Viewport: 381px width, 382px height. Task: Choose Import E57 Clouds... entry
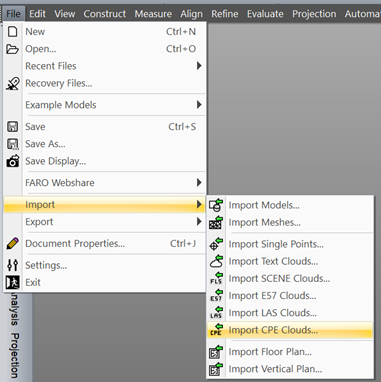point(290,296)
